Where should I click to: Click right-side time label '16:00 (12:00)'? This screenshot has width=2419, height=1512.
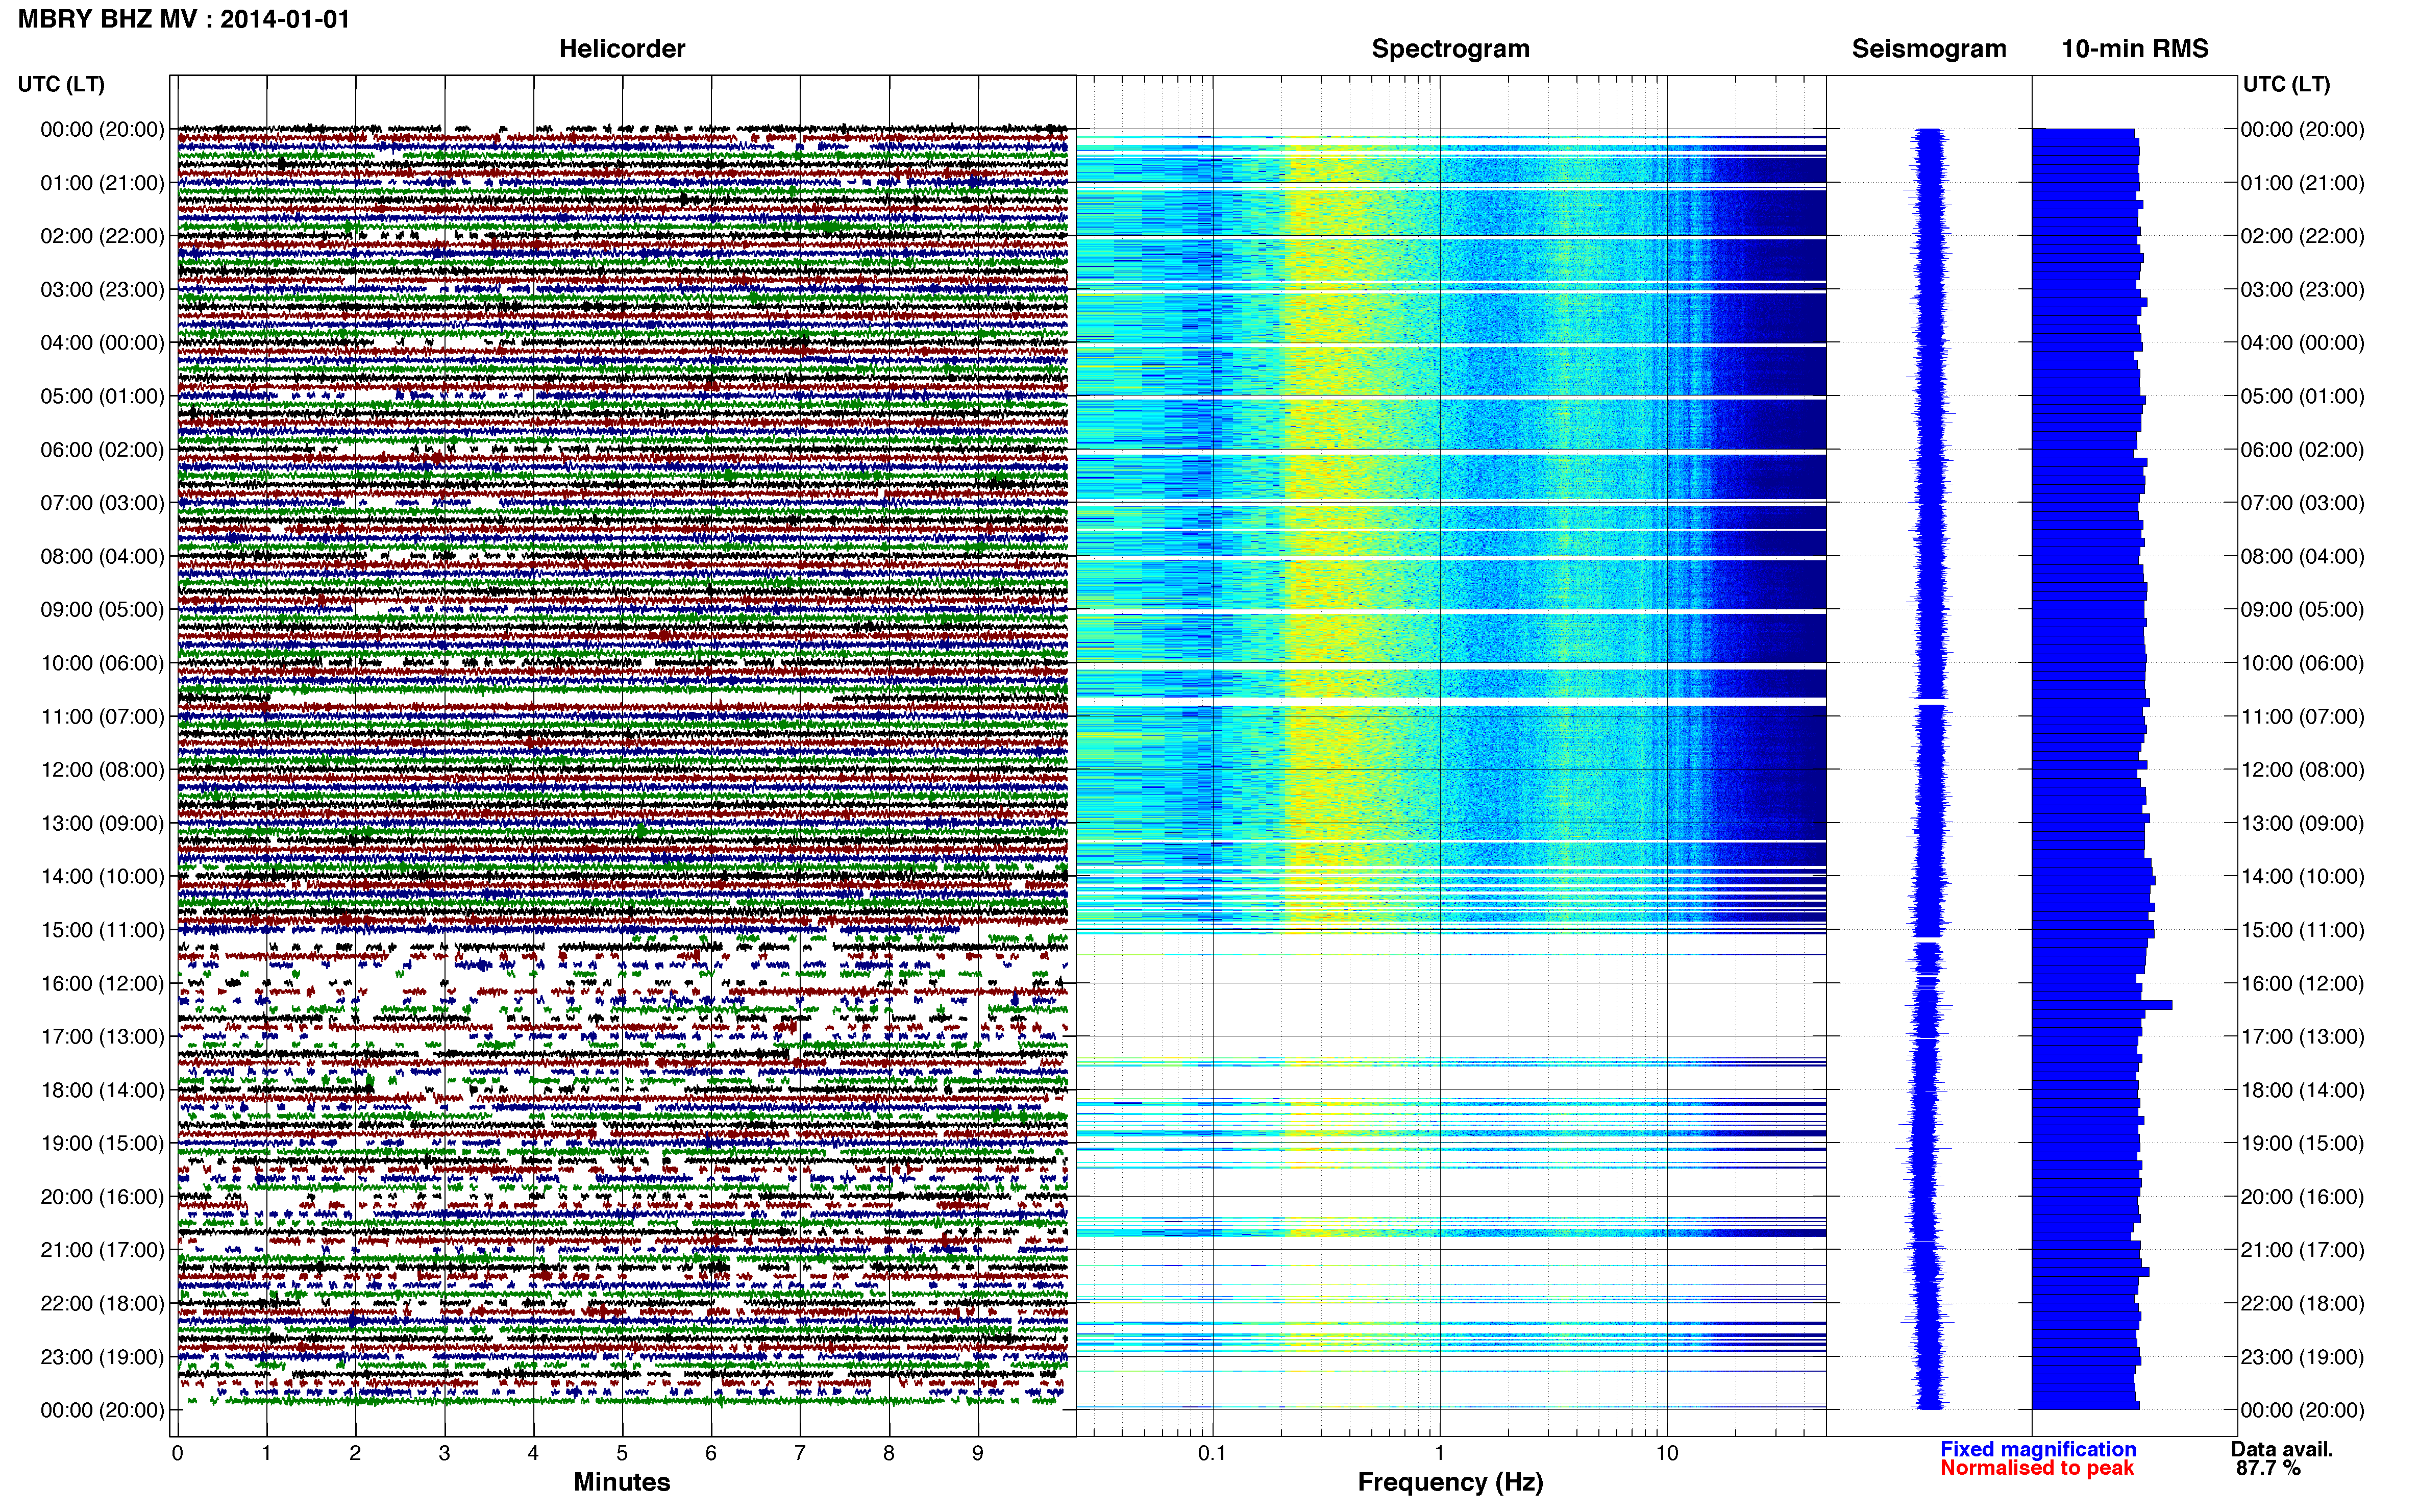2303,983
